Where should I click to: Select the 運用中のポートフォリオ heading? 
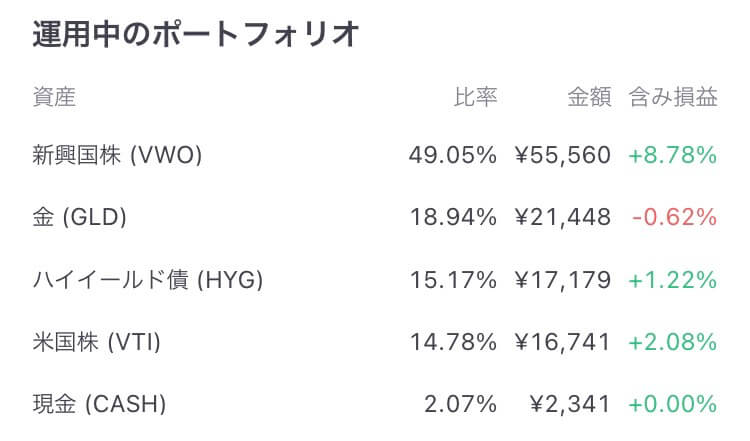point(196,34)
